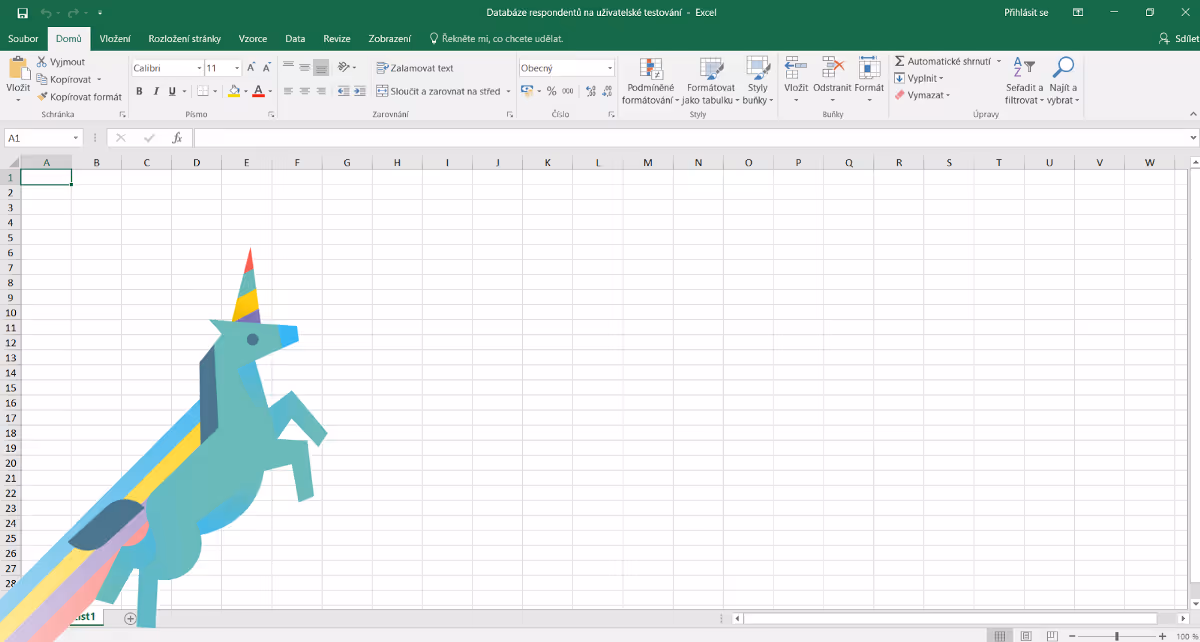The width and height of the screenshot is (1200, 642).
Task: Click Formát cells icon
Action: 869,68
